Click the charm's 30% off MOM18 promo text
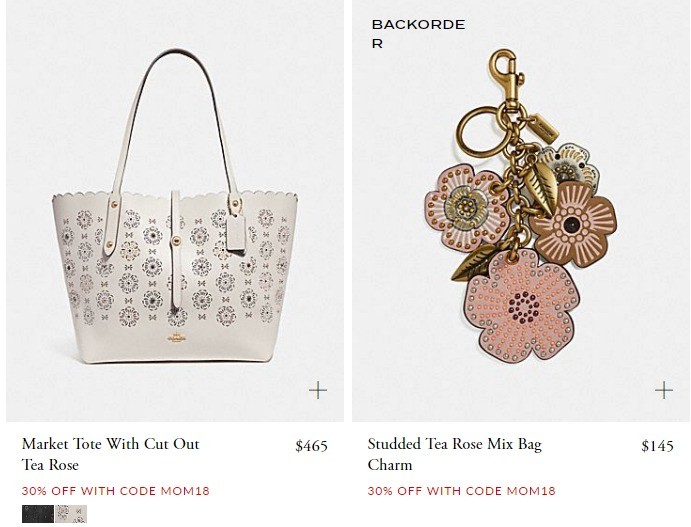Viewport: 691px width, 527px height. 461,491
